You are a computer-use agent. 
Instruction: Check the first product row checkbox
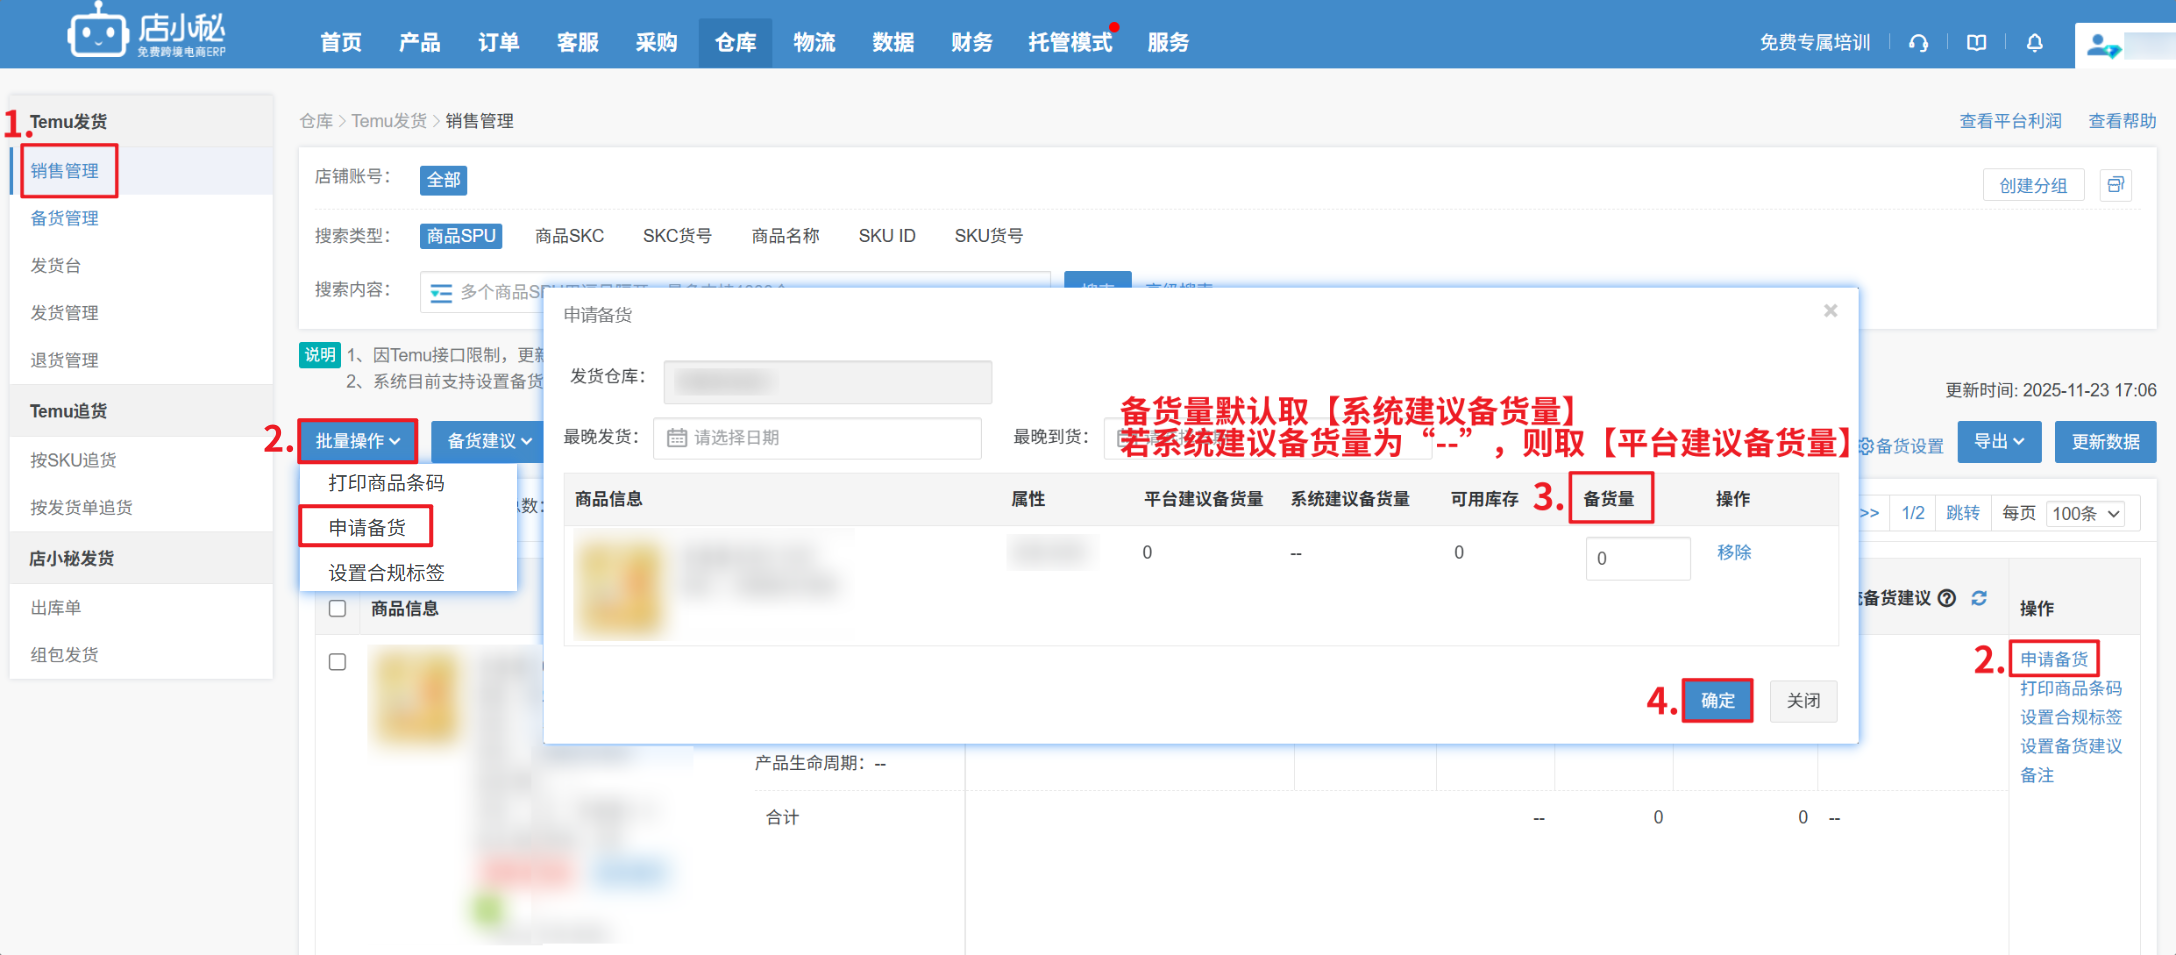pyautogui.click(x=338, y=662)
